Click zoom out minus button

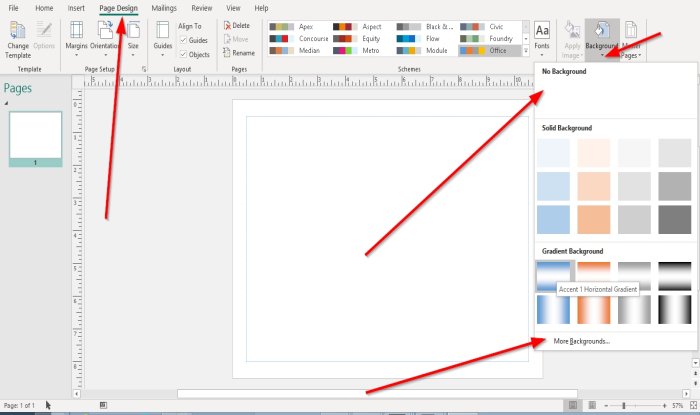pyautogui.click(x=606, y=406)
